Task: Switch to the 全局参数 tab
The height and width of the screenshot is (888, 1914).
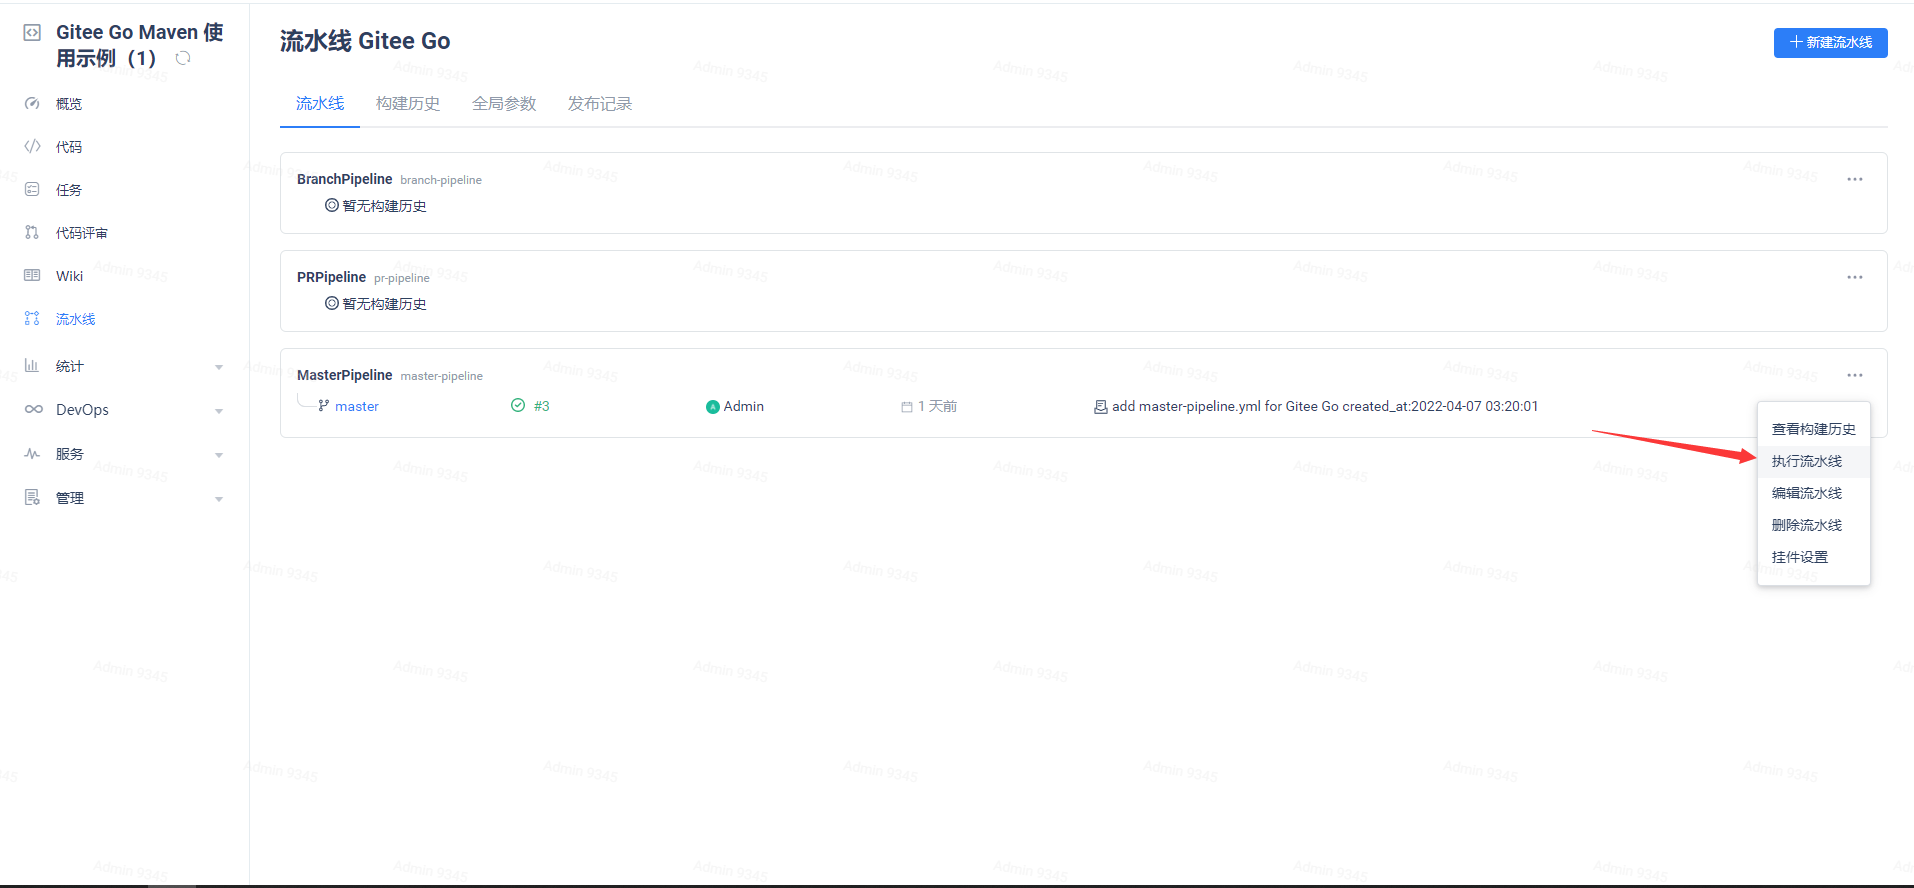Action: pyautogui.click(x=504, y=104)
